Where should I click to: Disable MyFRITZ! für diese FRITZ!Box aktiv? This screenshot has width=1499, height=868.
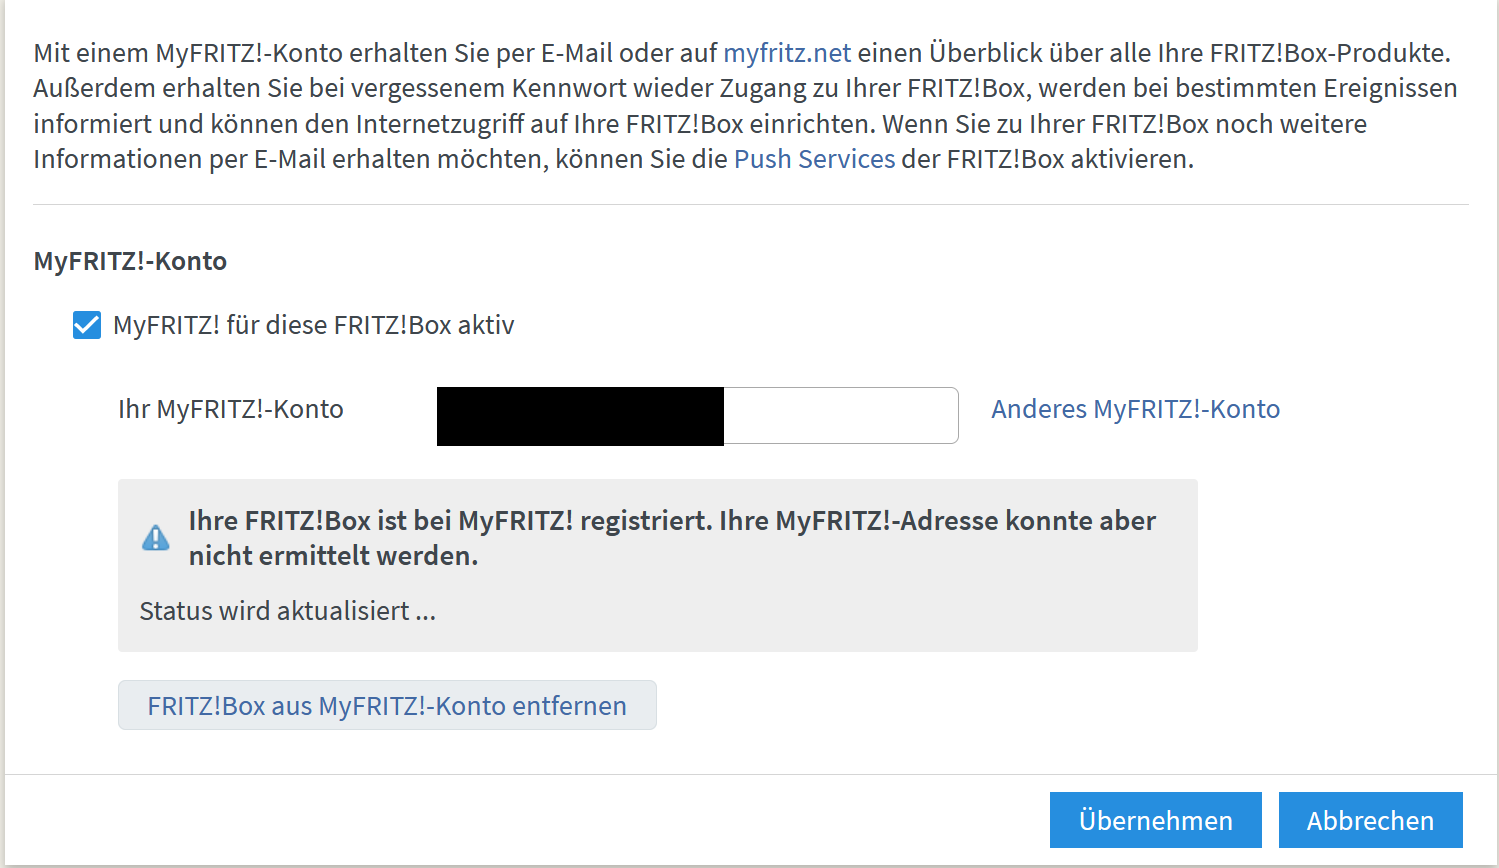[x=87, y=324]
